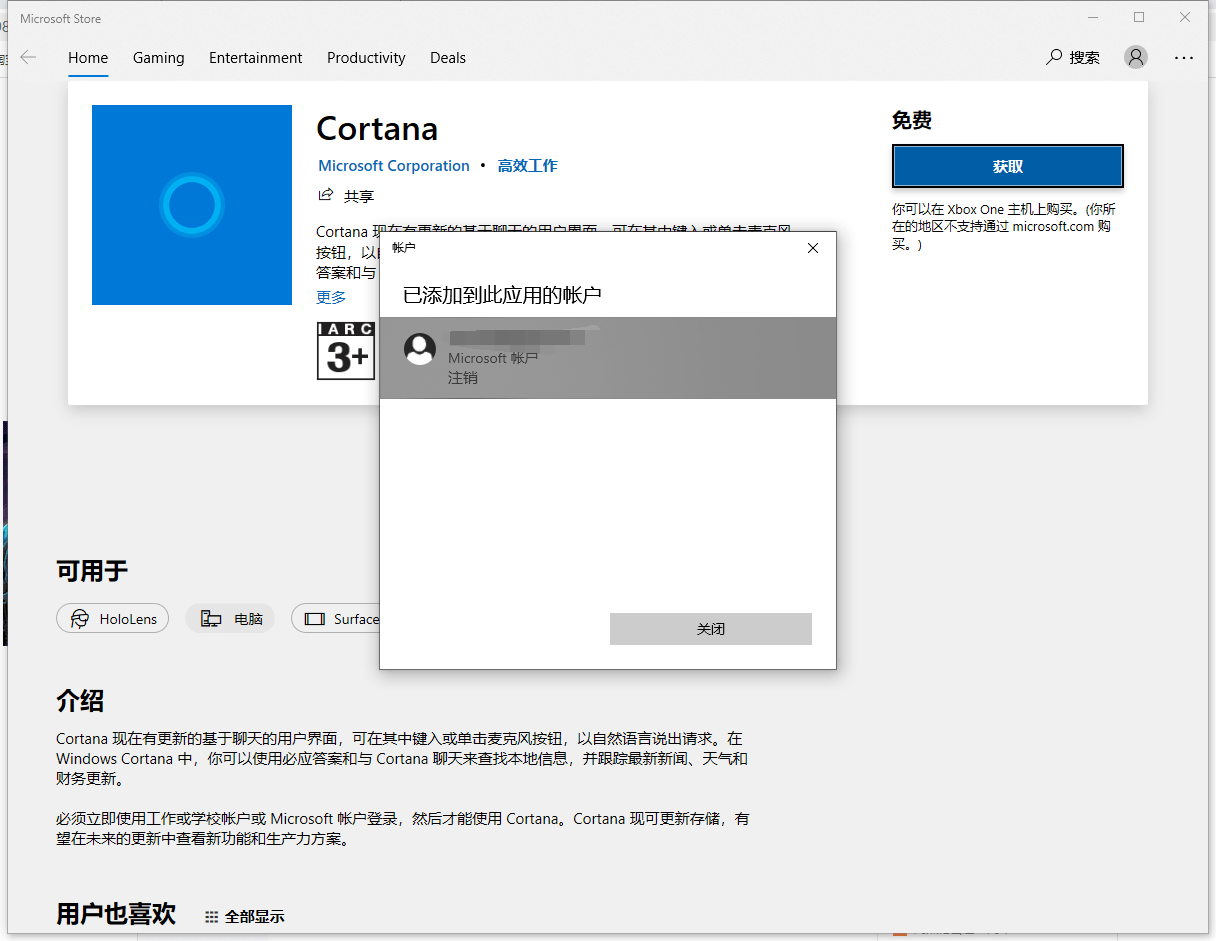Viewport: 1216px width, 941px height.
Task: Switch to the Home tab
Action: click(88, 57)
